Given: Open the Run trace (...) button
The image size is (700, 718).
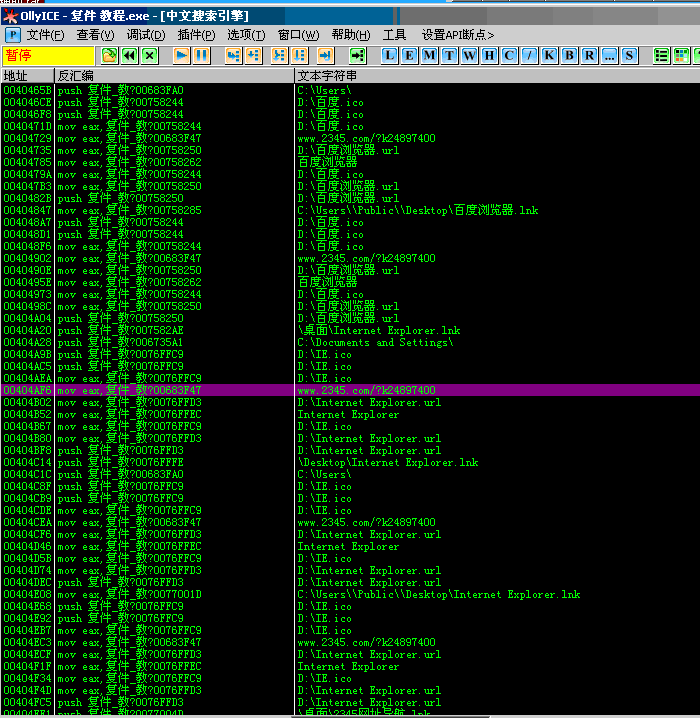Looking at the screenshot, I should click(609, 56).
